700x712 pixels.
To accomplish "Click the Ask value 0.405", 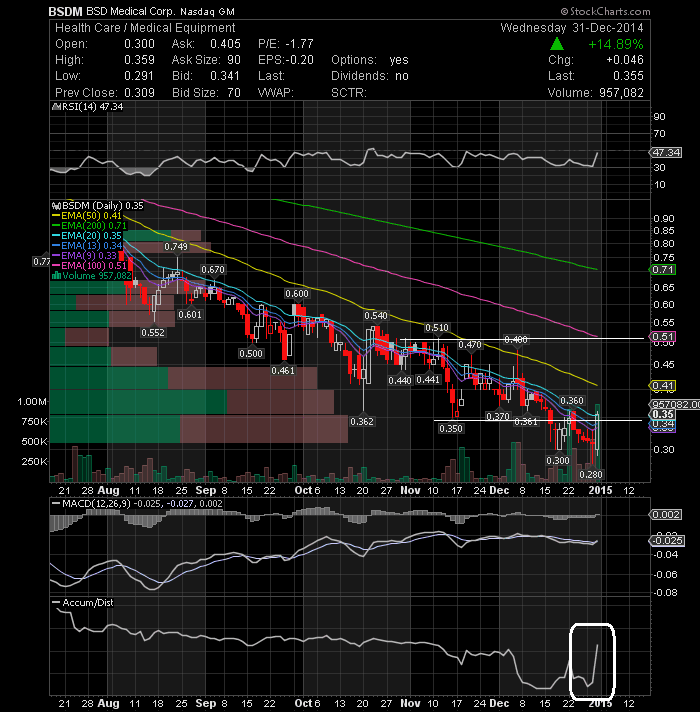I will (x=225, y=44).
